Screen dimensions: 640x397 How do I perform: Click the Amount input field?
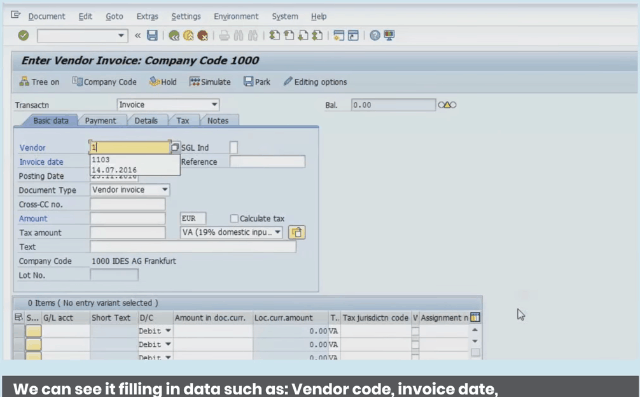click(x=128, y=218)
